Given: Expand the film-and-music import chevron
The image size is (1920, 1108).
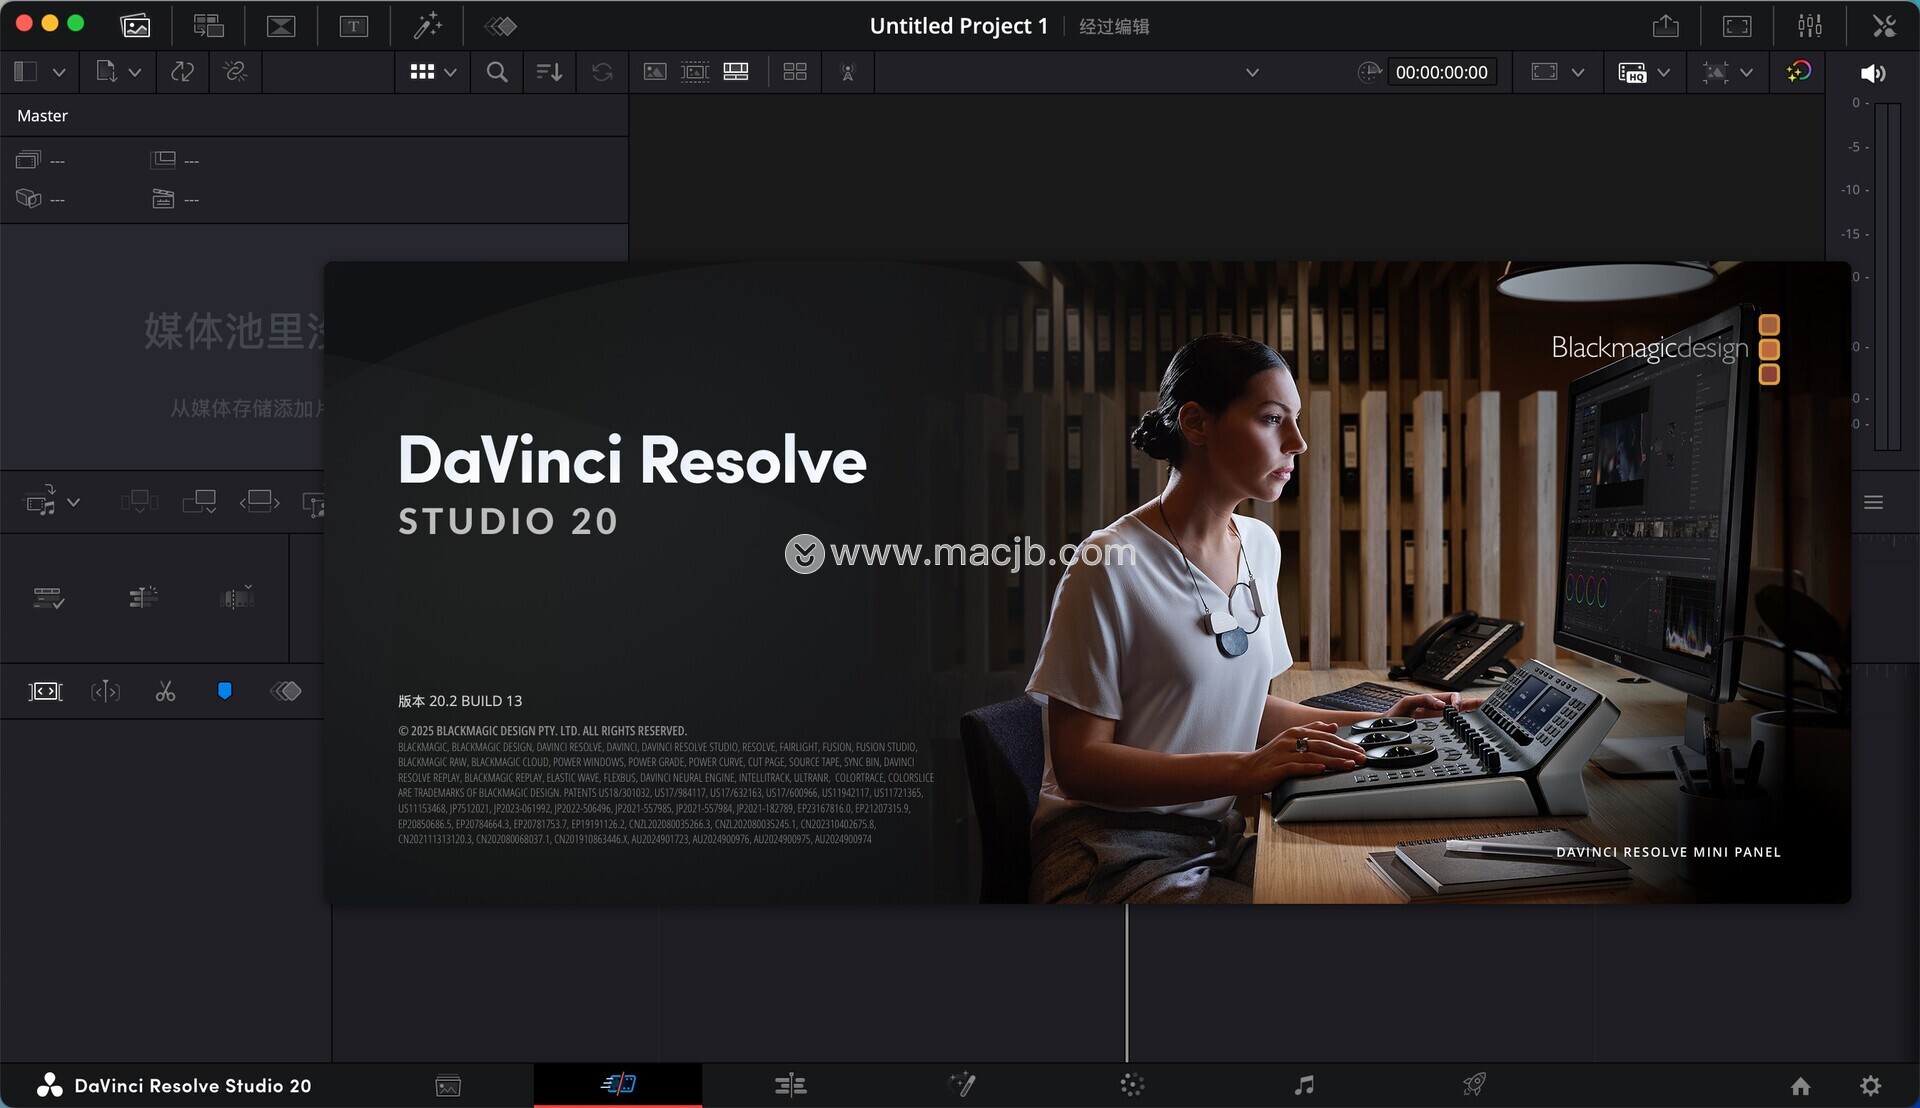Looking at the screenshot, I should tap(73, 502).
